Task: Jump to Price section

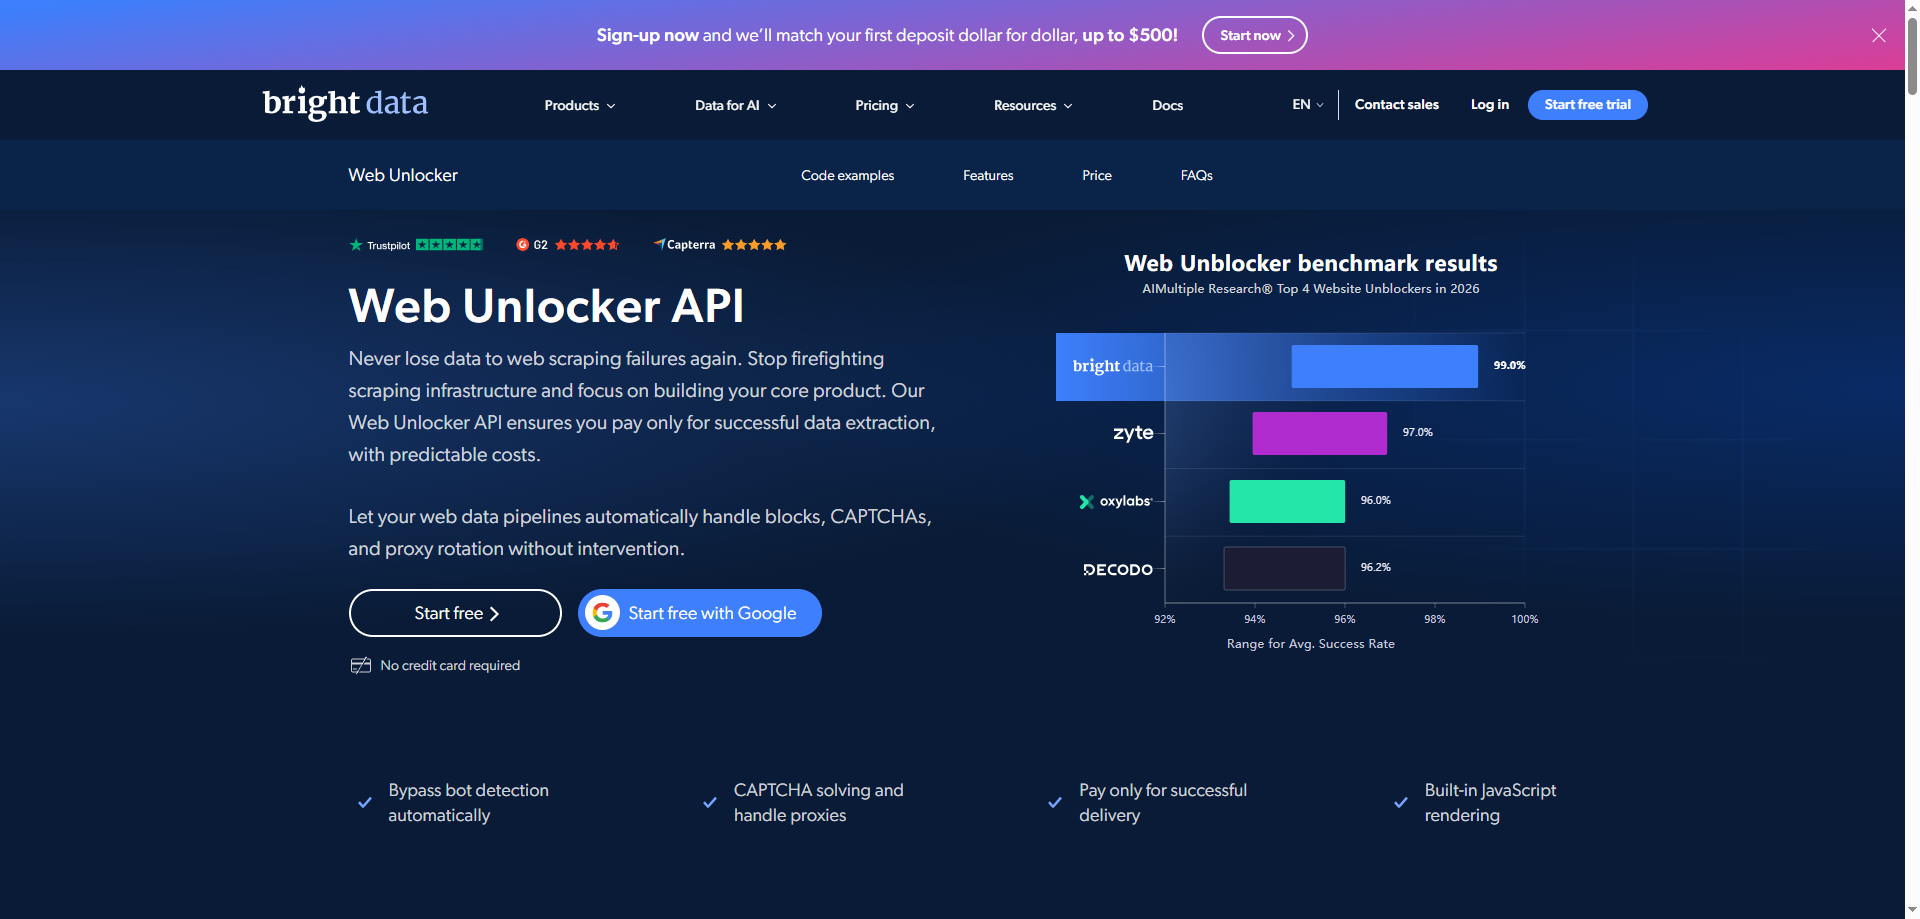Action: tap(1097, 175)
